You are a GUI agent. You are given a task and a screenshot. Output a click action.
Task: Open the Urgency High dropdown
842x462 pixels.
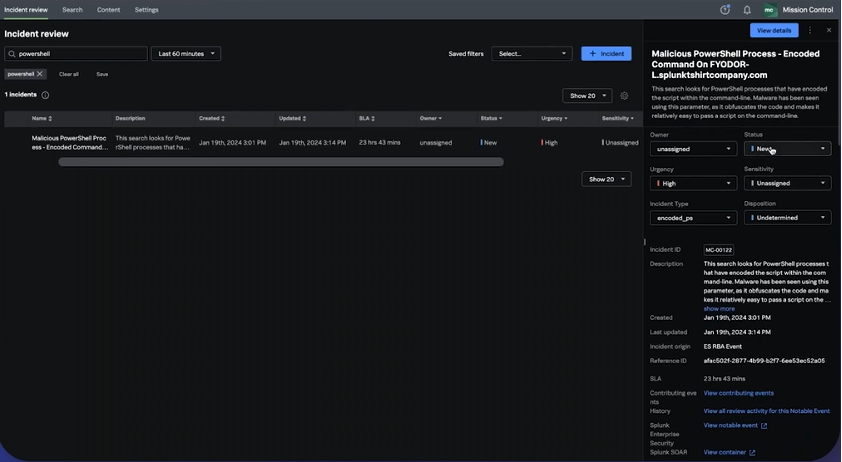pos(693,184)
